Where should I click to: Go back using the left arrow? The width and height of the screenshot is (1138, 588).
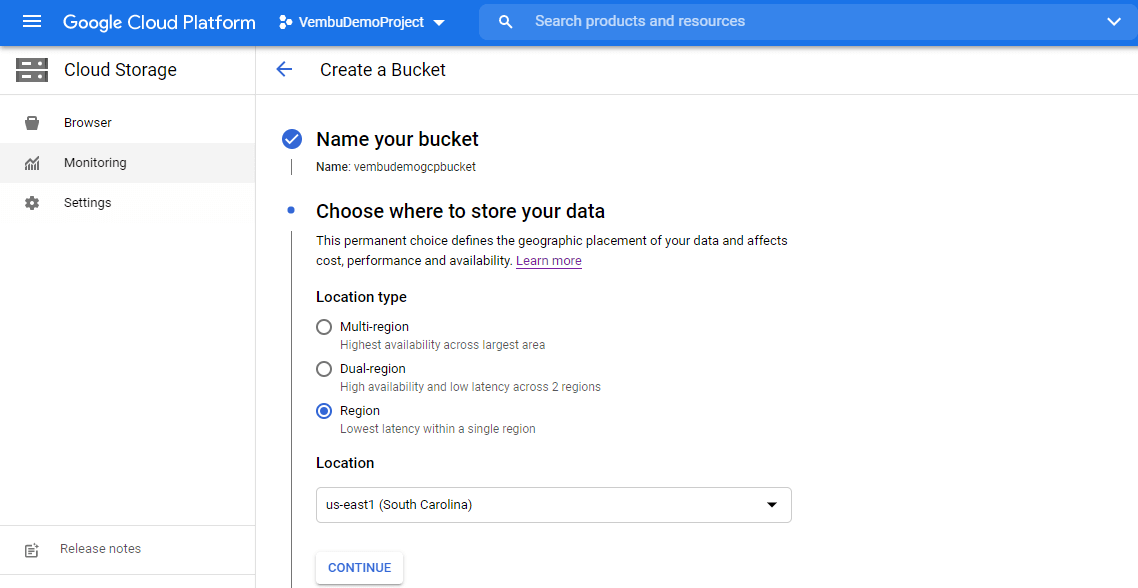284,70
